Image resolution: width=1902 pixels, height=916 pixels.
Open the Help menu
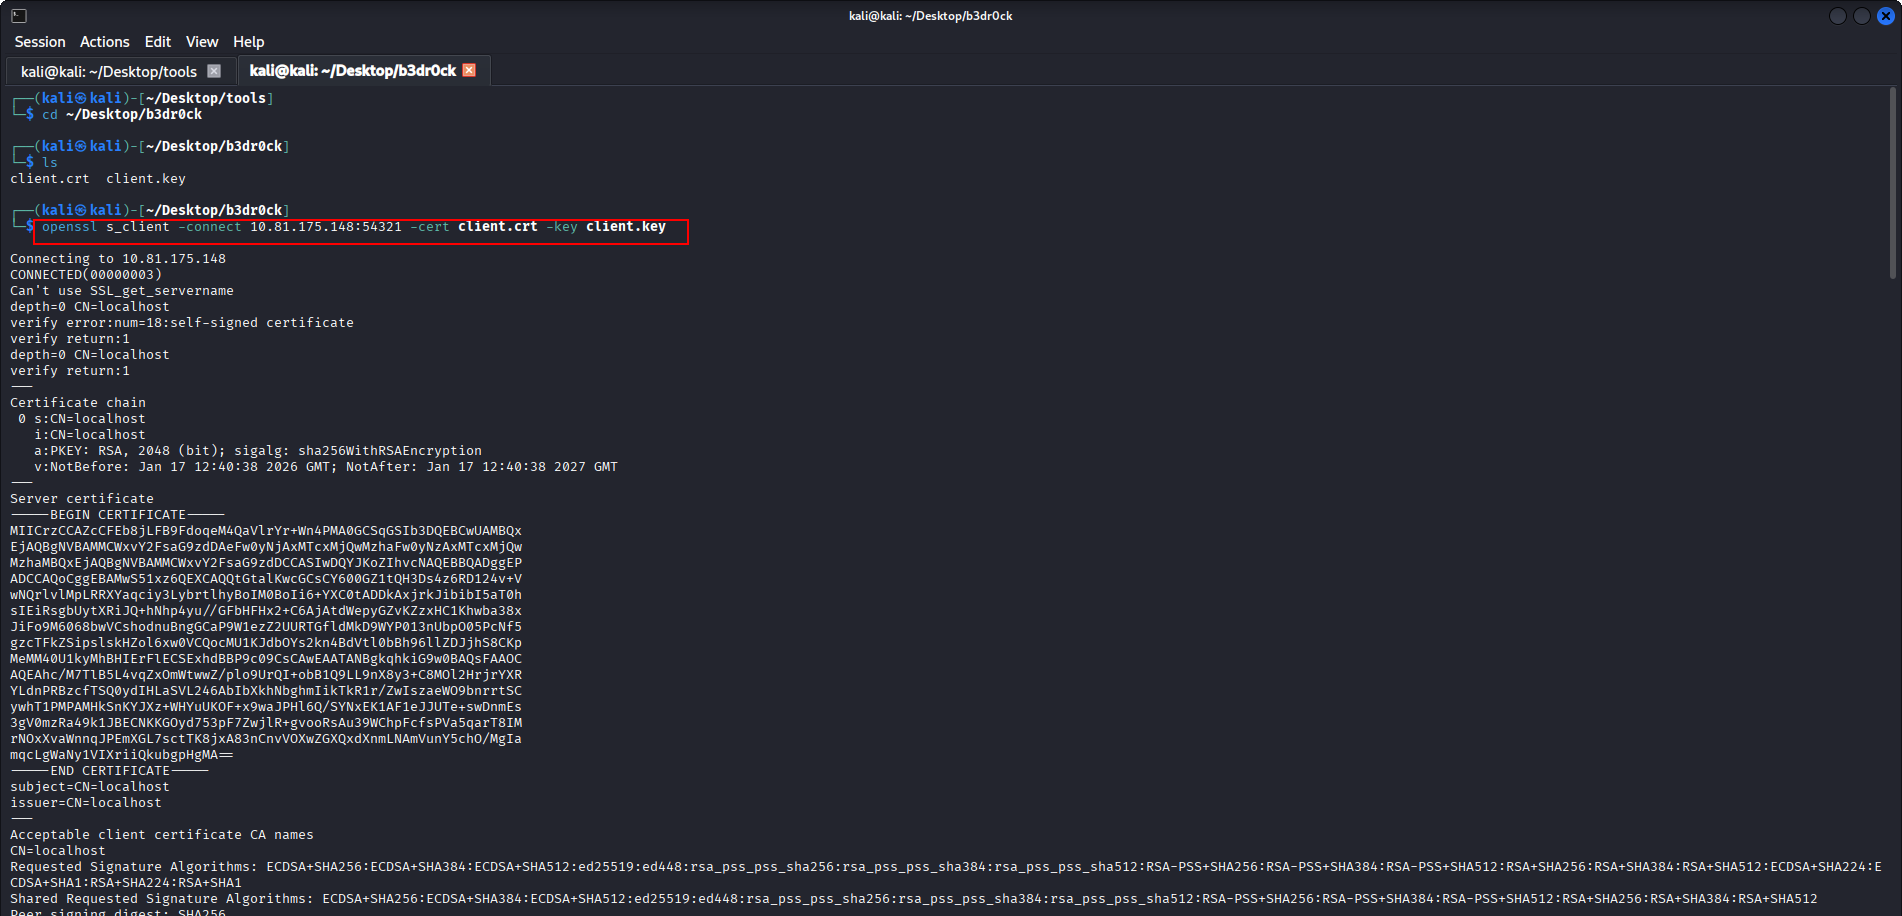pos(248,42)
